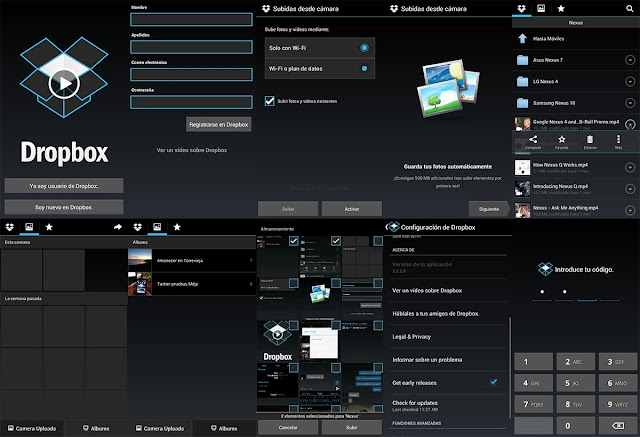Tap 'Ya soy usuario de Dropbox.' button

click(64, 186)
